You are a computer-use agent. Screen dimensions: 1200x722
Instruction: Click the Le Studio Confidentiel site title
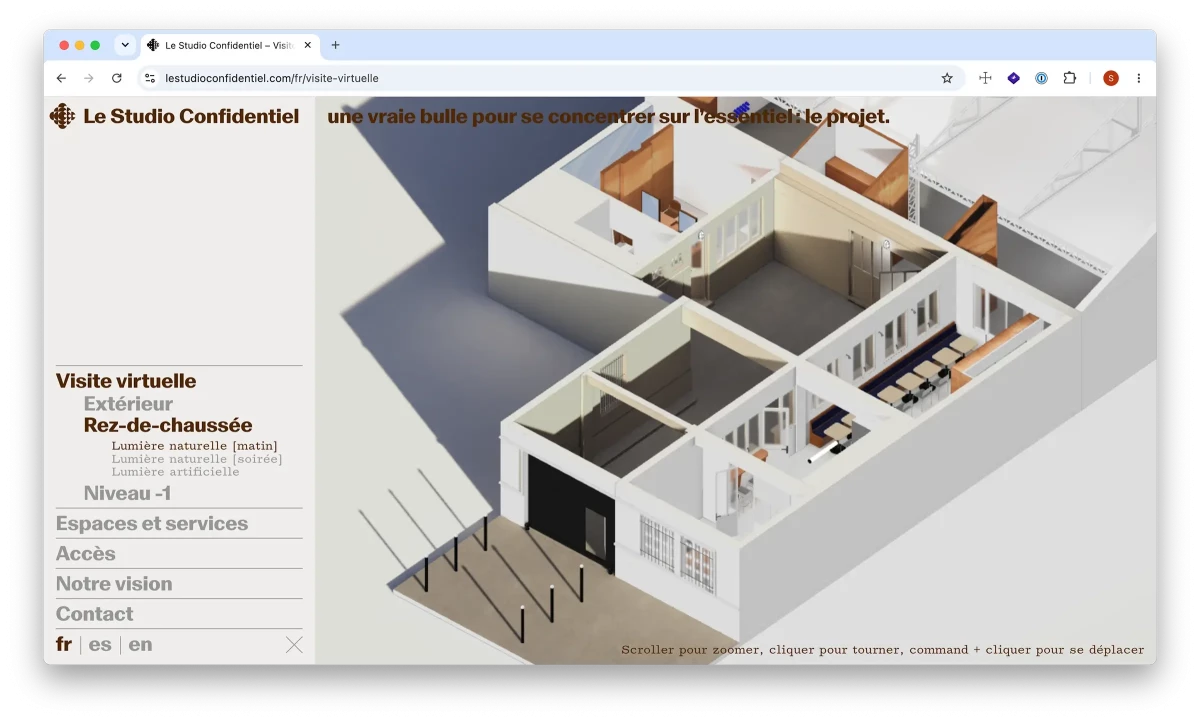pos(191,117)
